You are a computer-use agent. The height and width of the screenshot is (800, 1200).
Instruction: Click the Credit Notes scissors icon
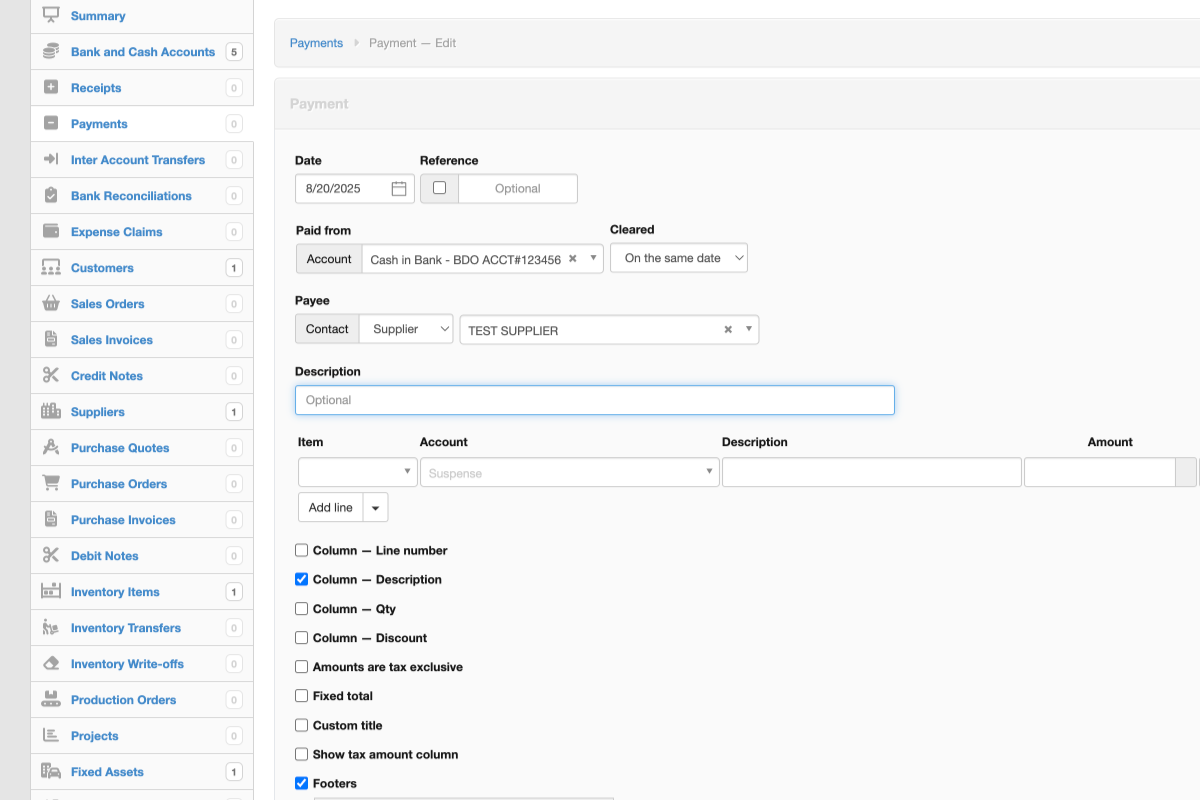pos(51,376)
